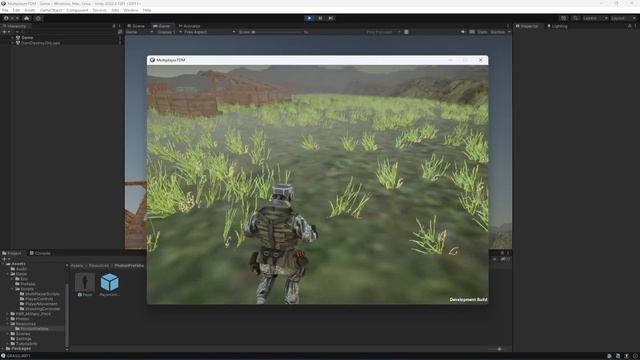640x360 pixels.
Task: Click the cloud services icon
Action: click(x=27, y=18)
